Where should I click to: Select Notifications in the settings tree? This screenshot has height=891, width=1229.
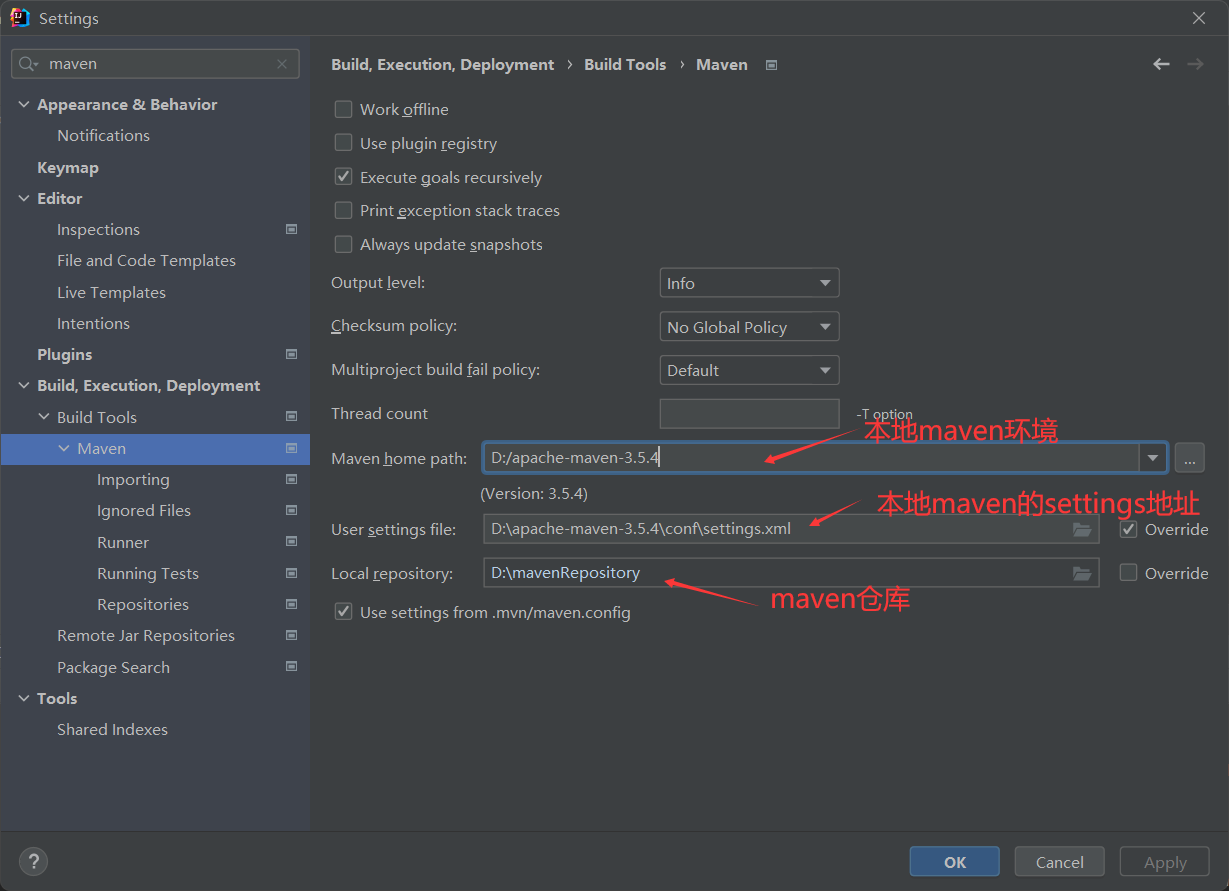103,136
